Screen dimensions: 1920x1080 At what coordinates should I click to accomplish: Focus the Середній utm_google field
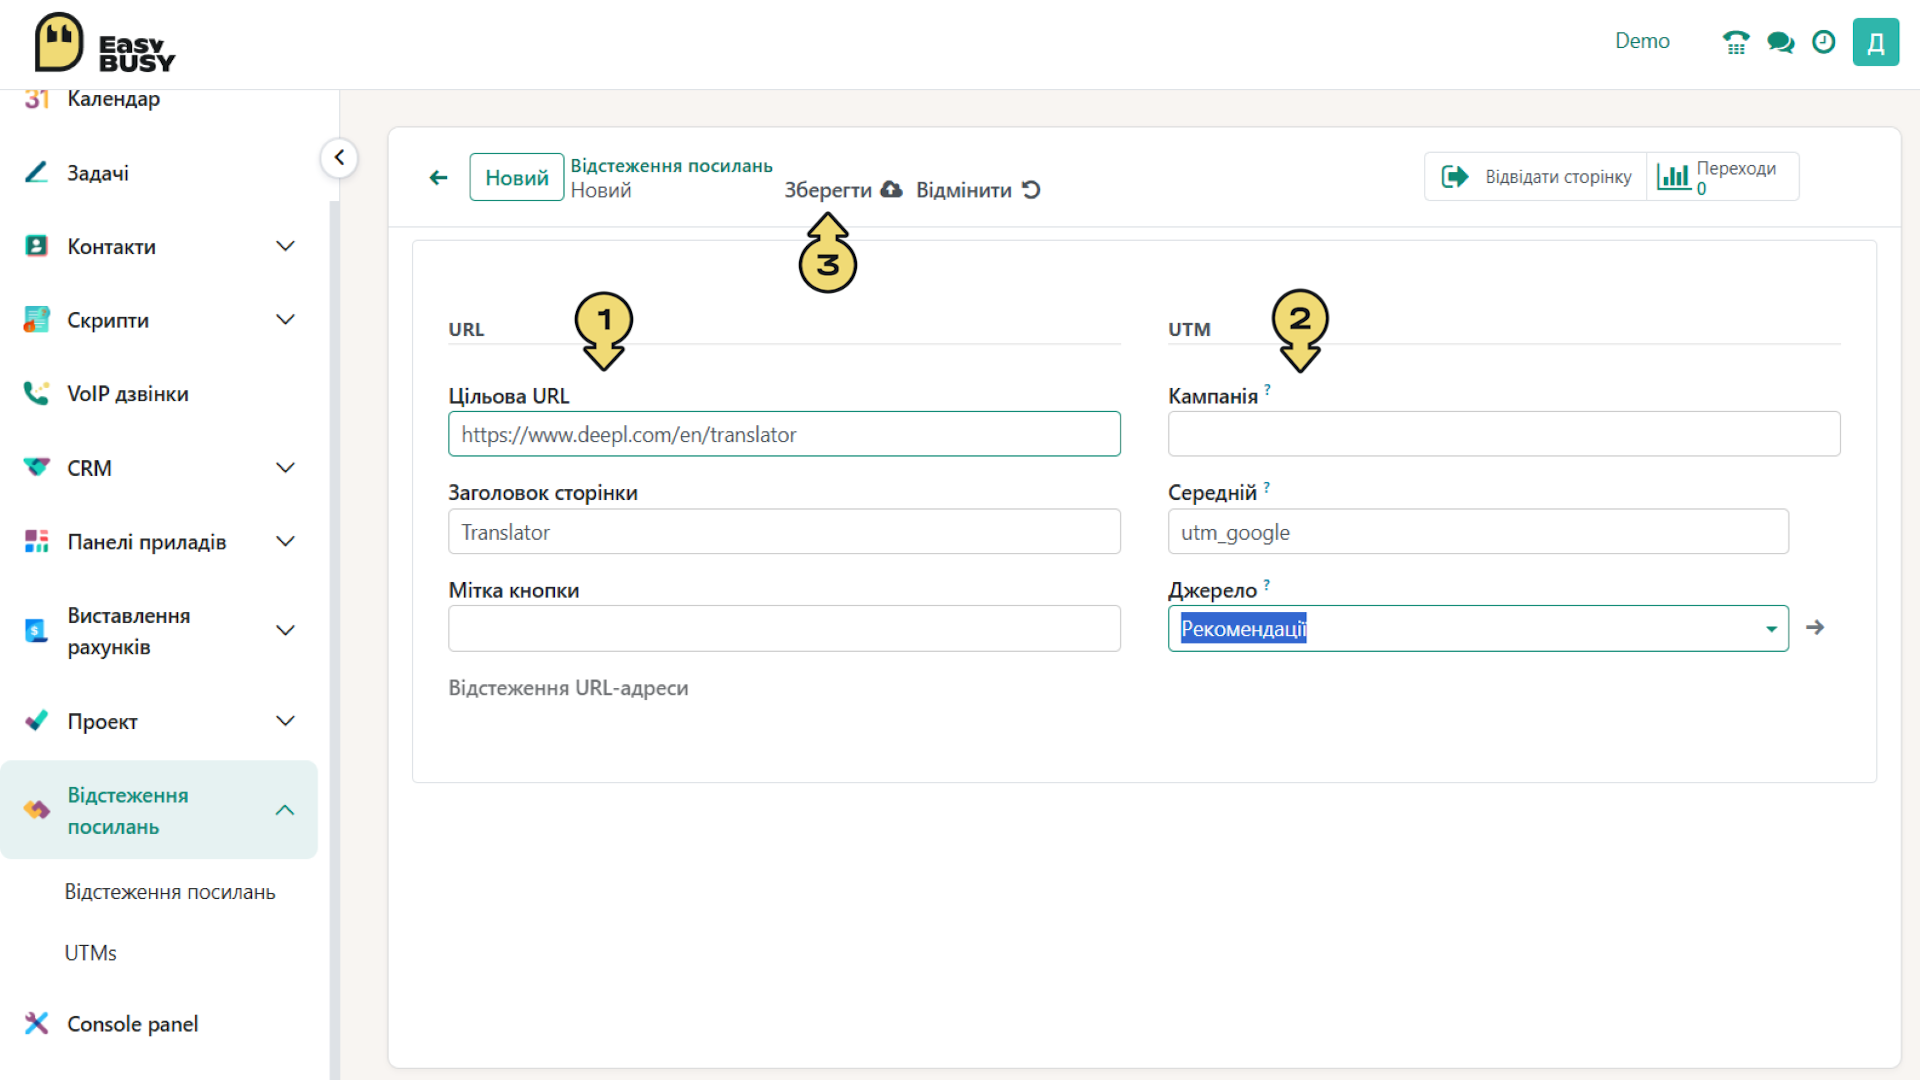coord(1478,532)
